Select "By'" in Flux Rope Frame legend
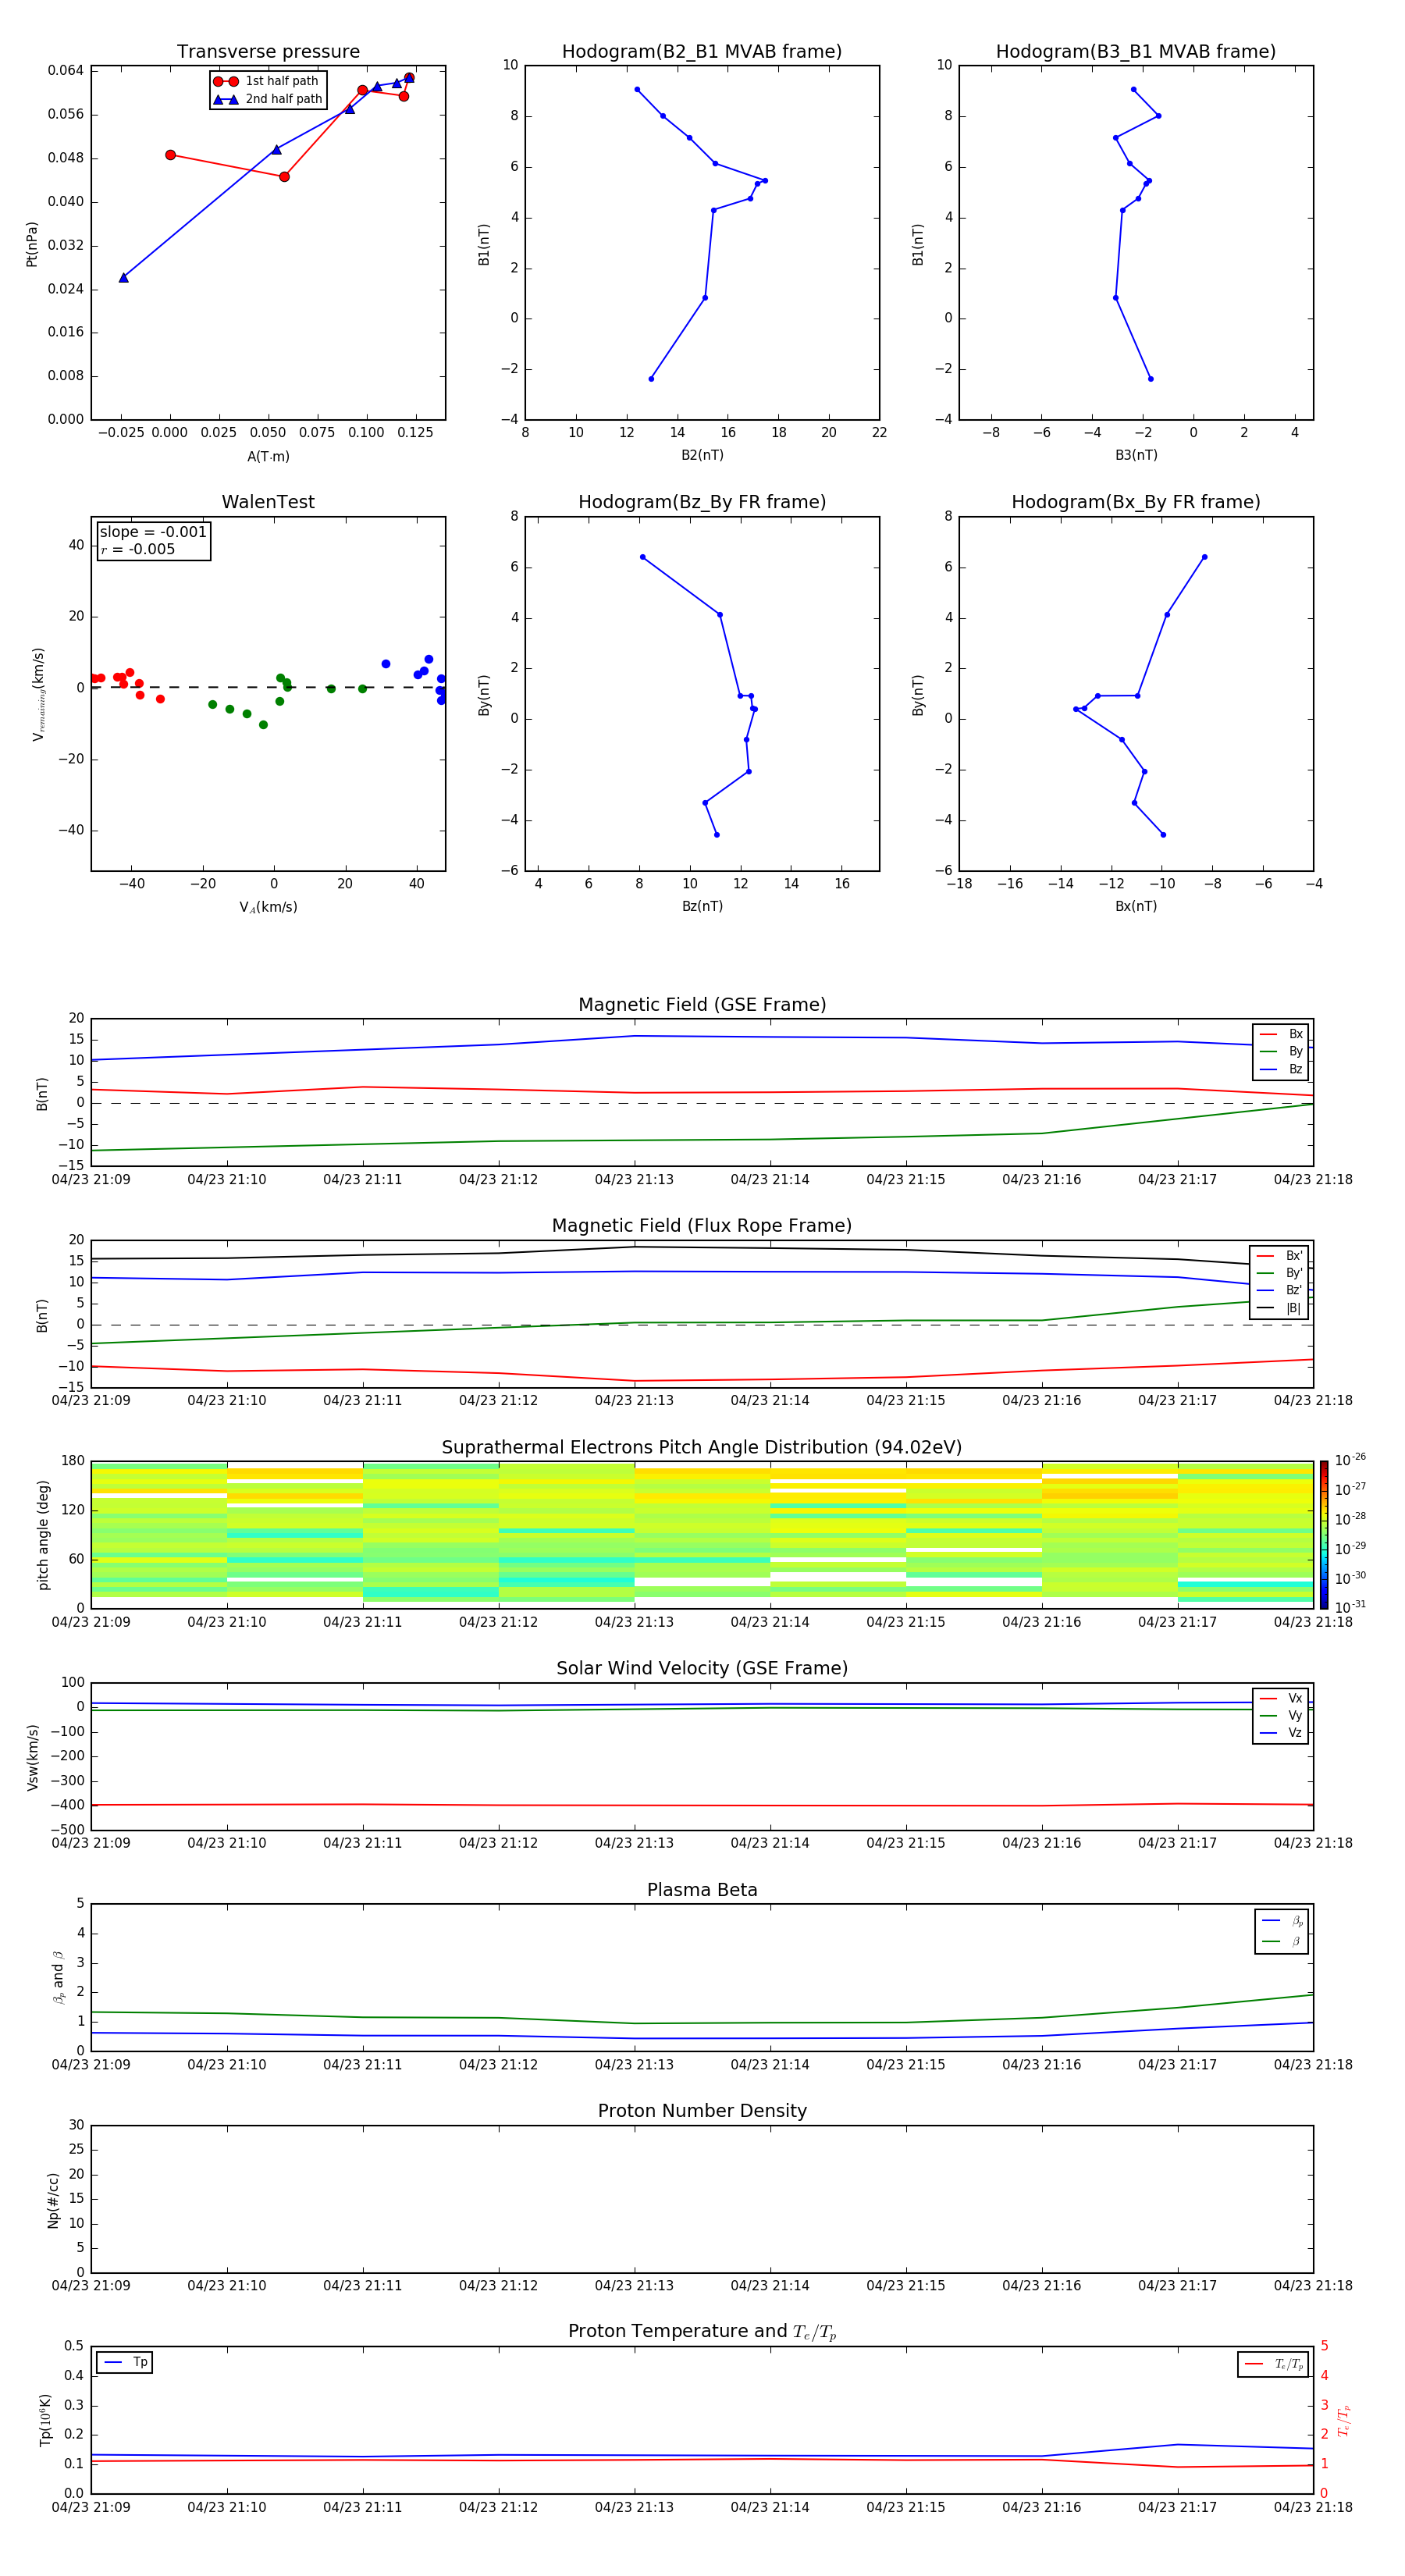The width and height of the screenshot is (1405, 2576). point(1279,1274)
